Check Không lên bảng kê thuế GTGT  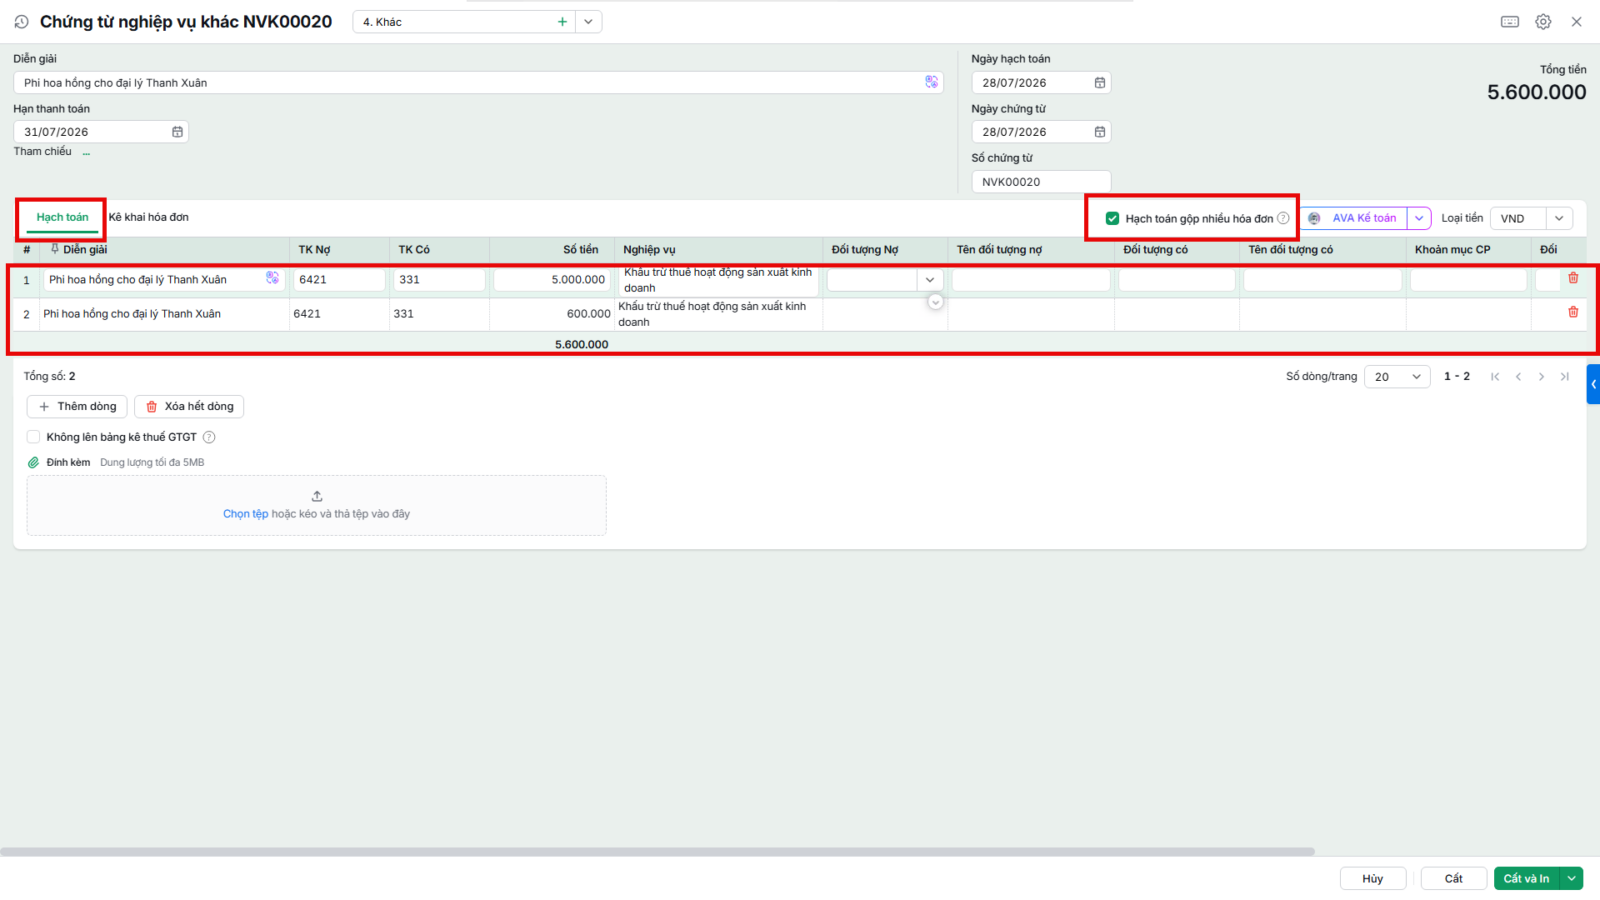tap(33, 437)
